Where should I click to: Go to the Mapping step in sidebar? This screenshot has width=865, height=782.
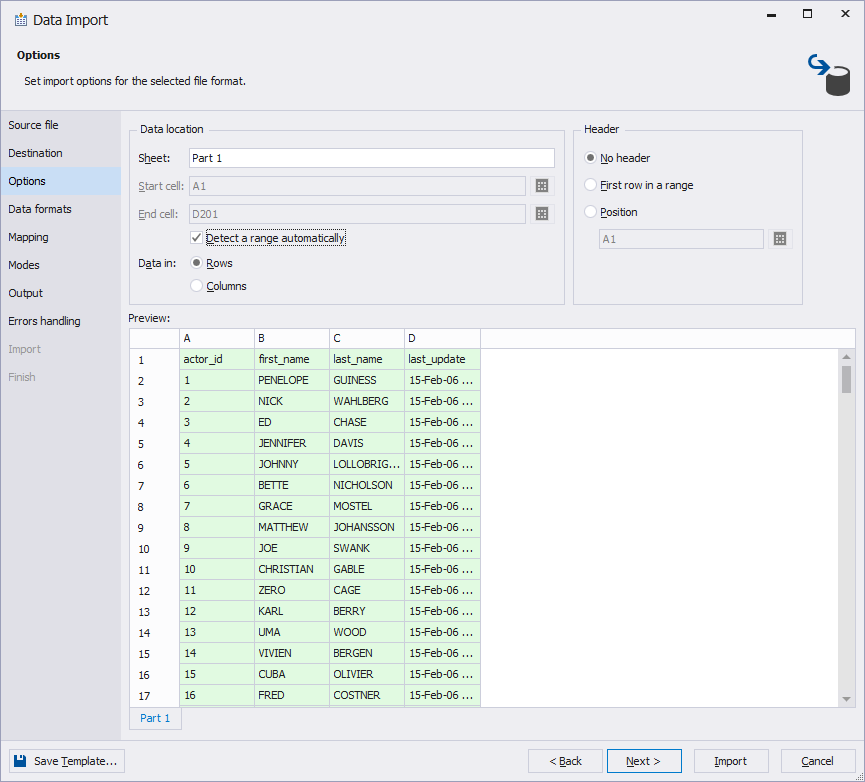tap(29, 237)
